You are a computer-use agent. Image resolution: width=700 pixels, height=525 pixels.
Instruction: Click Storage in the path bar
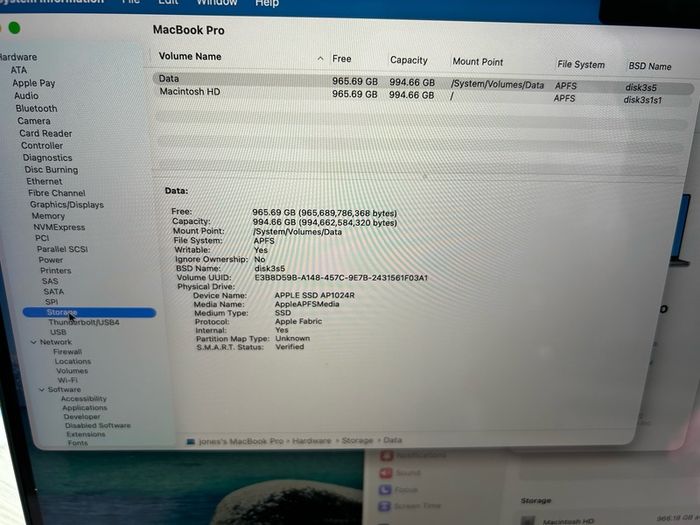[357, 441]
